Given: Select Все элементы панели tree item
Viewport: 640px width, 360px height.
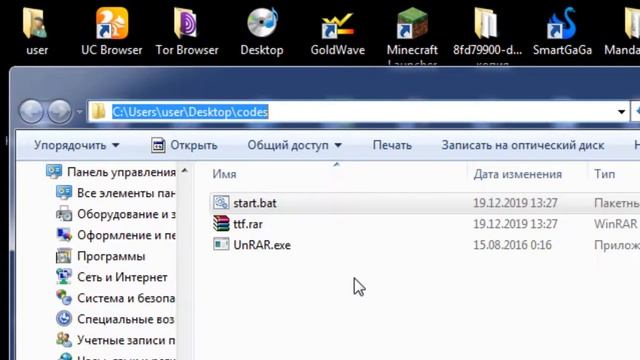Looking at the screenshot, I should tap(126, 193).
